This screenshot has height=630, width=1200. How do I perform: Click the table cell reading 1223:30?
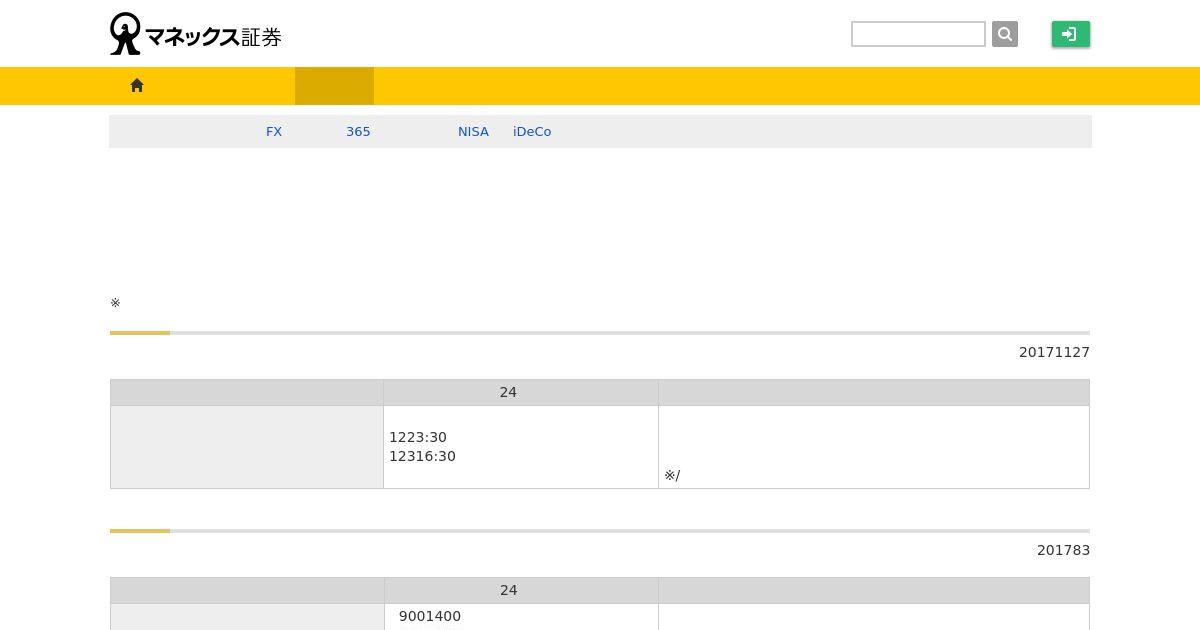(x=418, y=437)
